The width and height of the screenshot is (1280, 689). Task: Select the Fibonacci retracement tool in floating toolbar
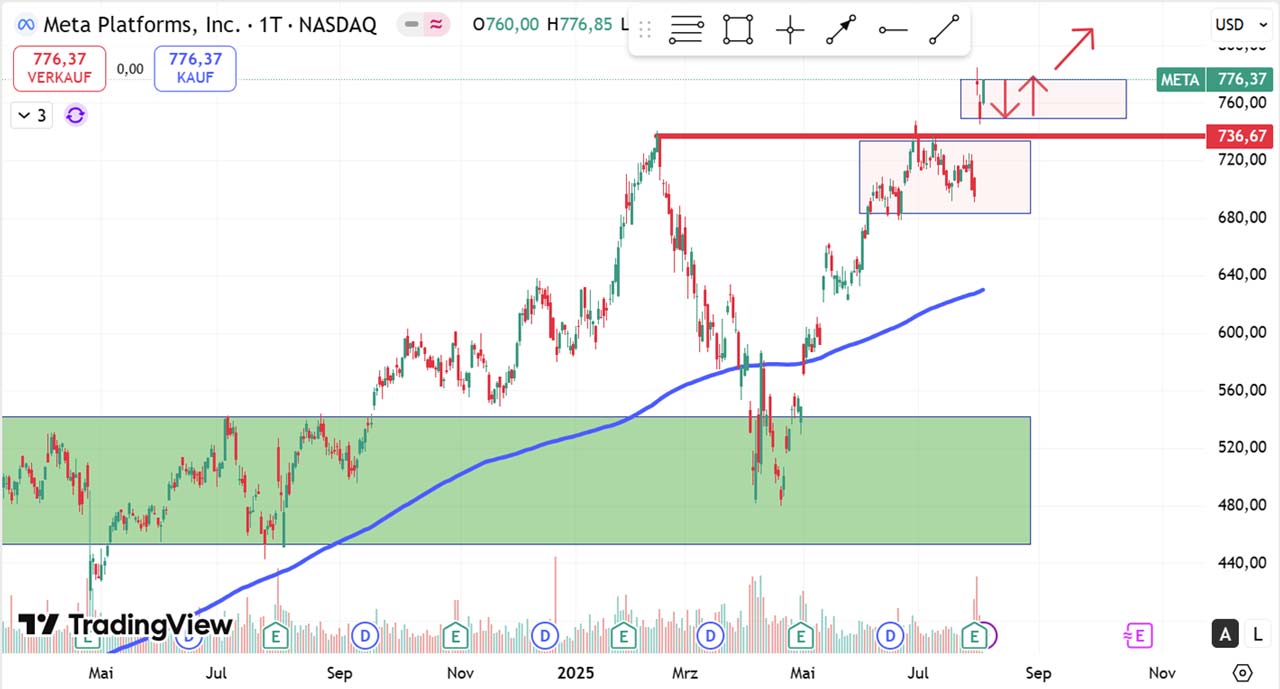(x=686, y=31)
